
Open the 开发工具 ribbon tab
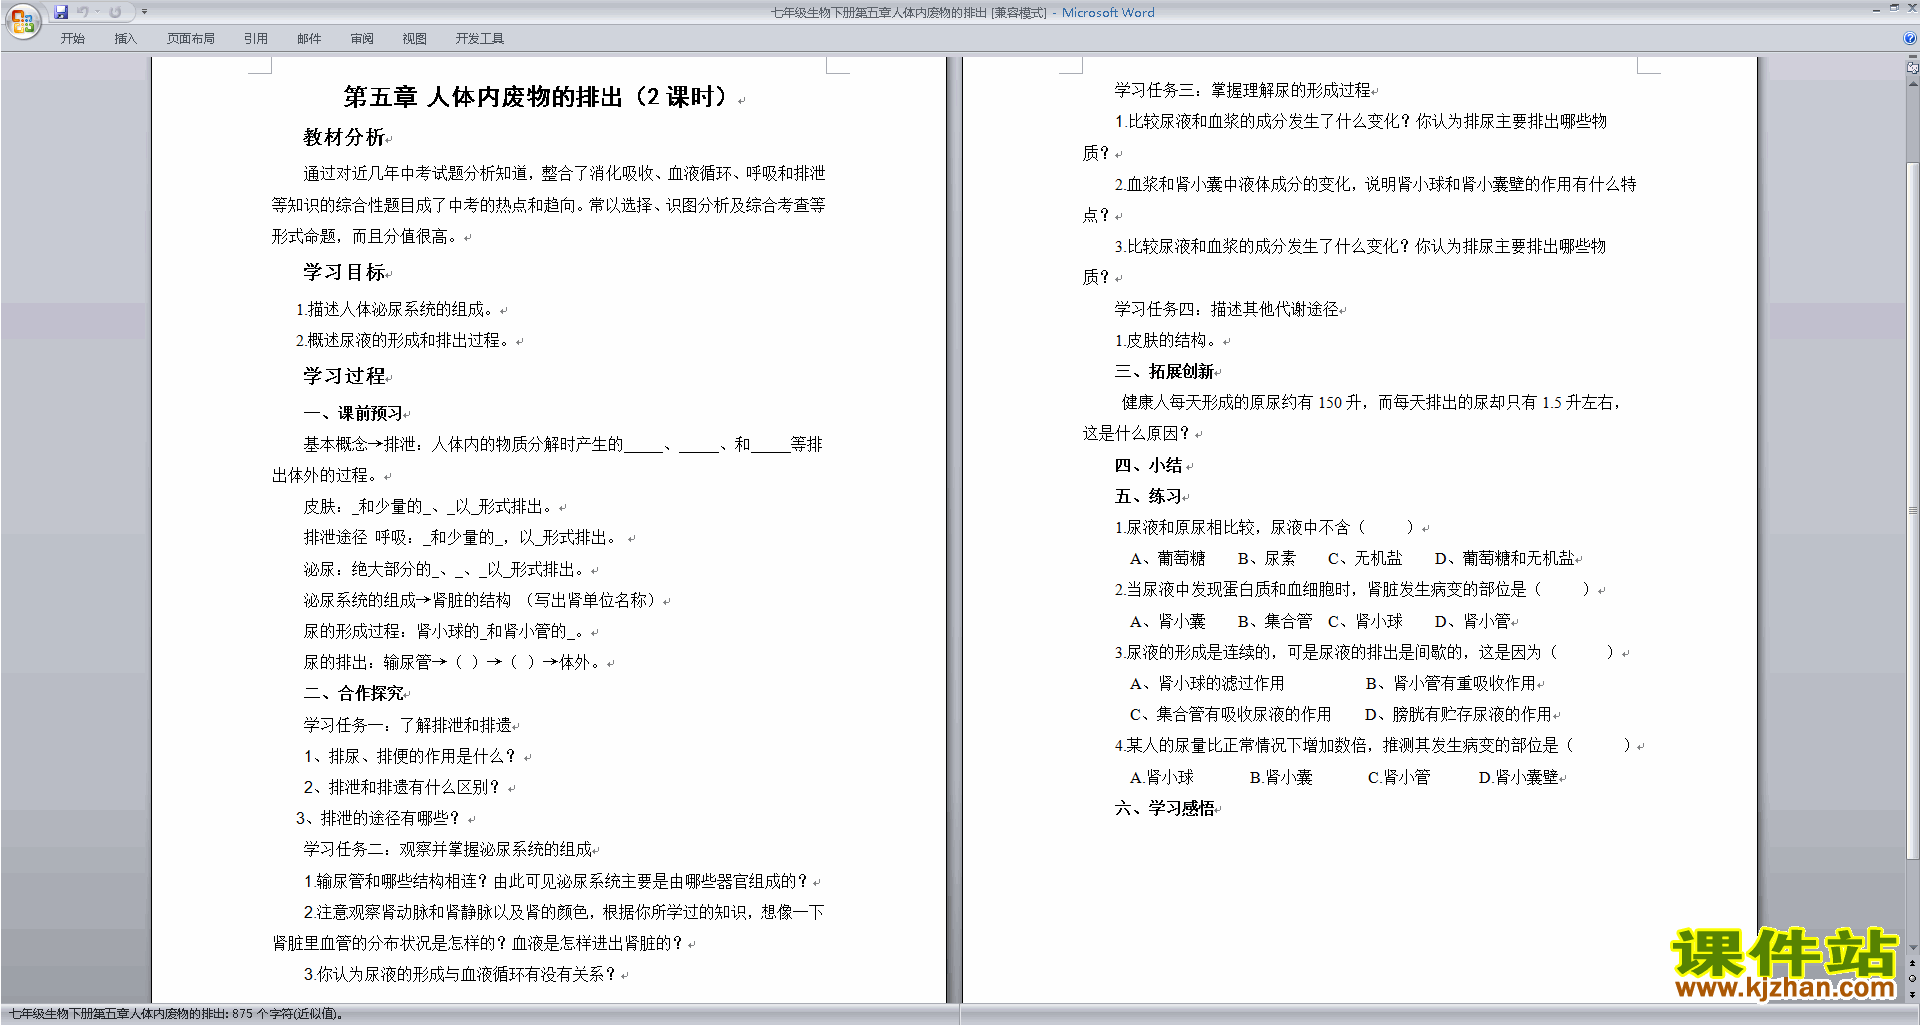tap(480, 38)
